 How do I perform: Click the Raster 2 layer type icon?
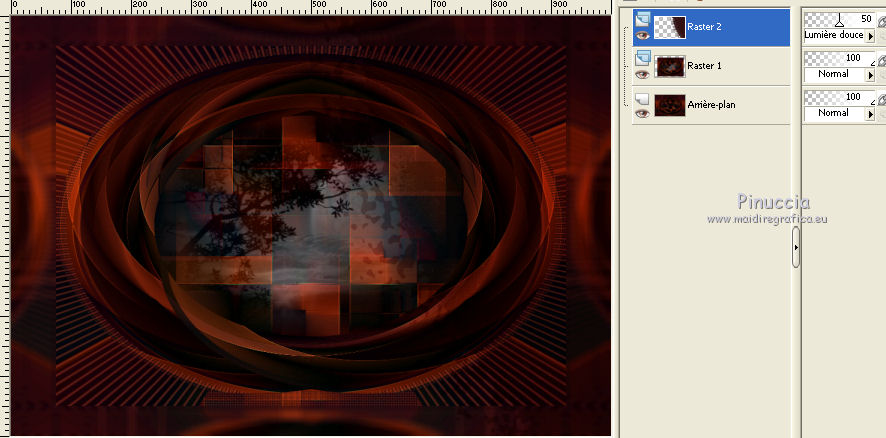click(642, 19)
